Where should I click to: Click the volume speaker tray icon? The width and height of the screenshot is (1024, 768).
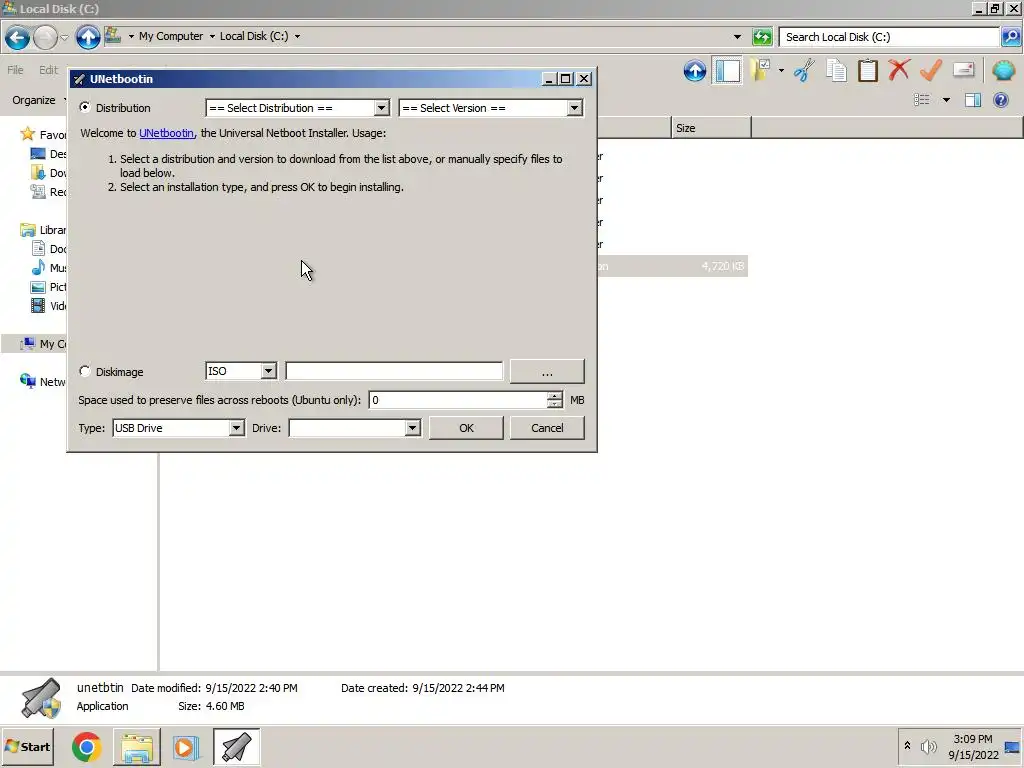point(928,746)
